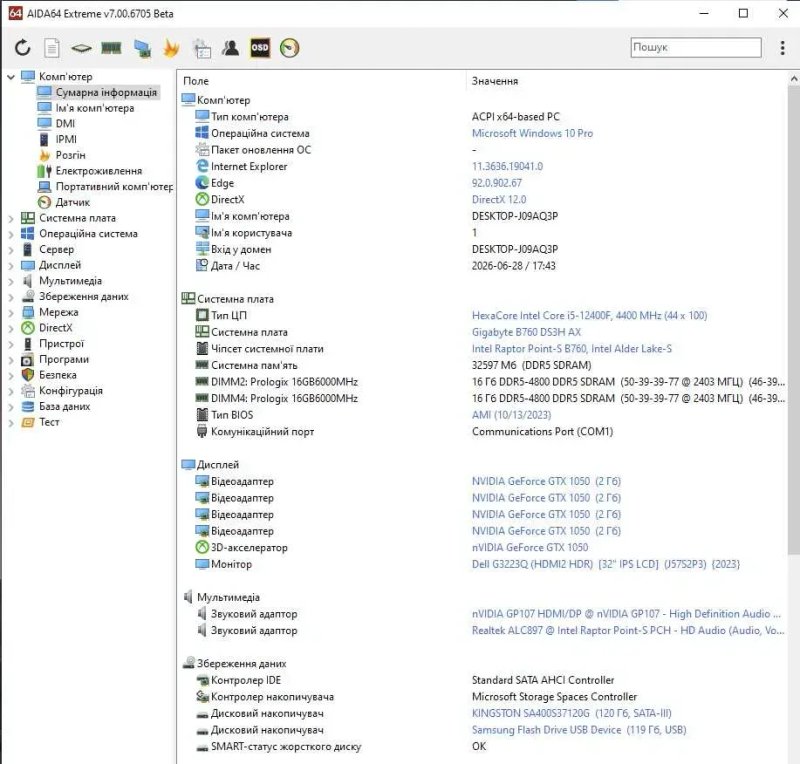This screenshot has height=764, width=800.
Task: Click nVIDIA GeForce GTX 1050 3D accelerator link
Action: [530, 548]
